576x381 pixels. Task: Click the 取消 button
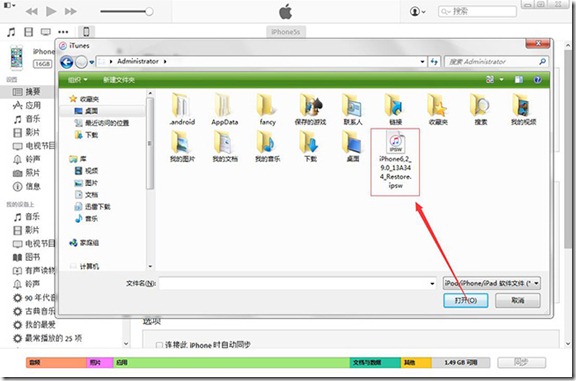click(x=518, y=301)
